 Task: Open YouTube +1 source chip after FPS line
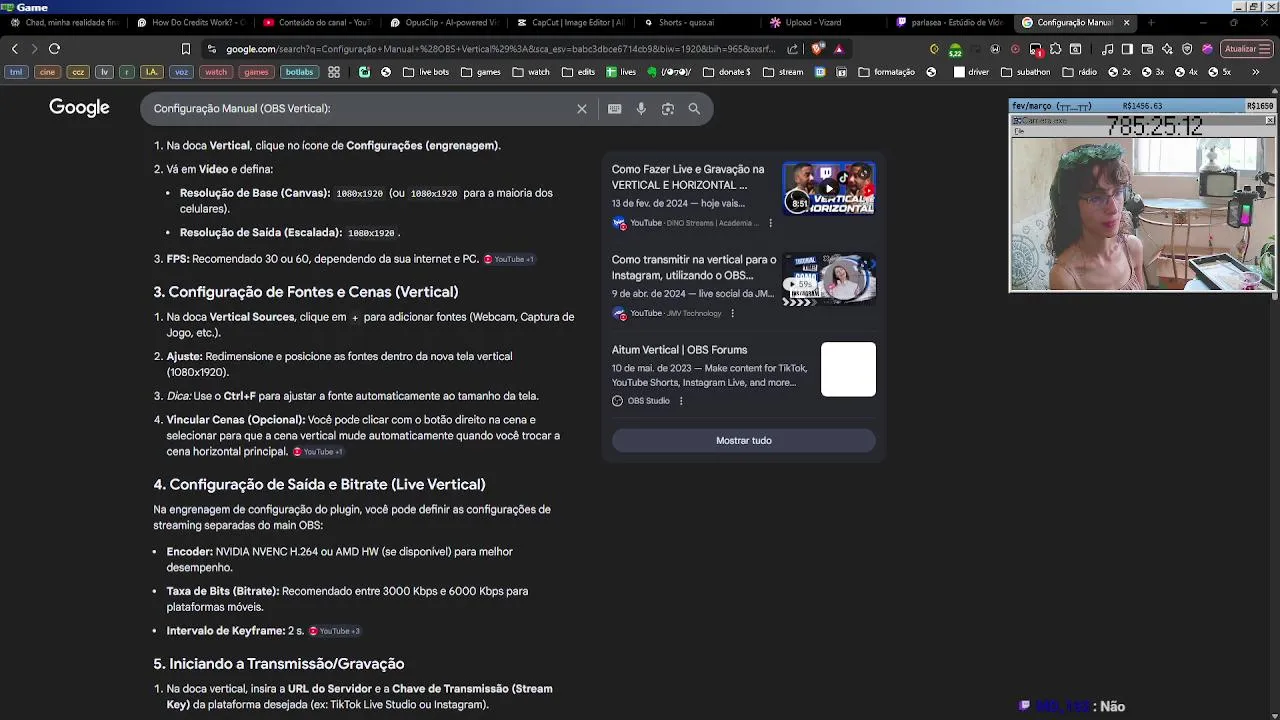coord(509,259)
